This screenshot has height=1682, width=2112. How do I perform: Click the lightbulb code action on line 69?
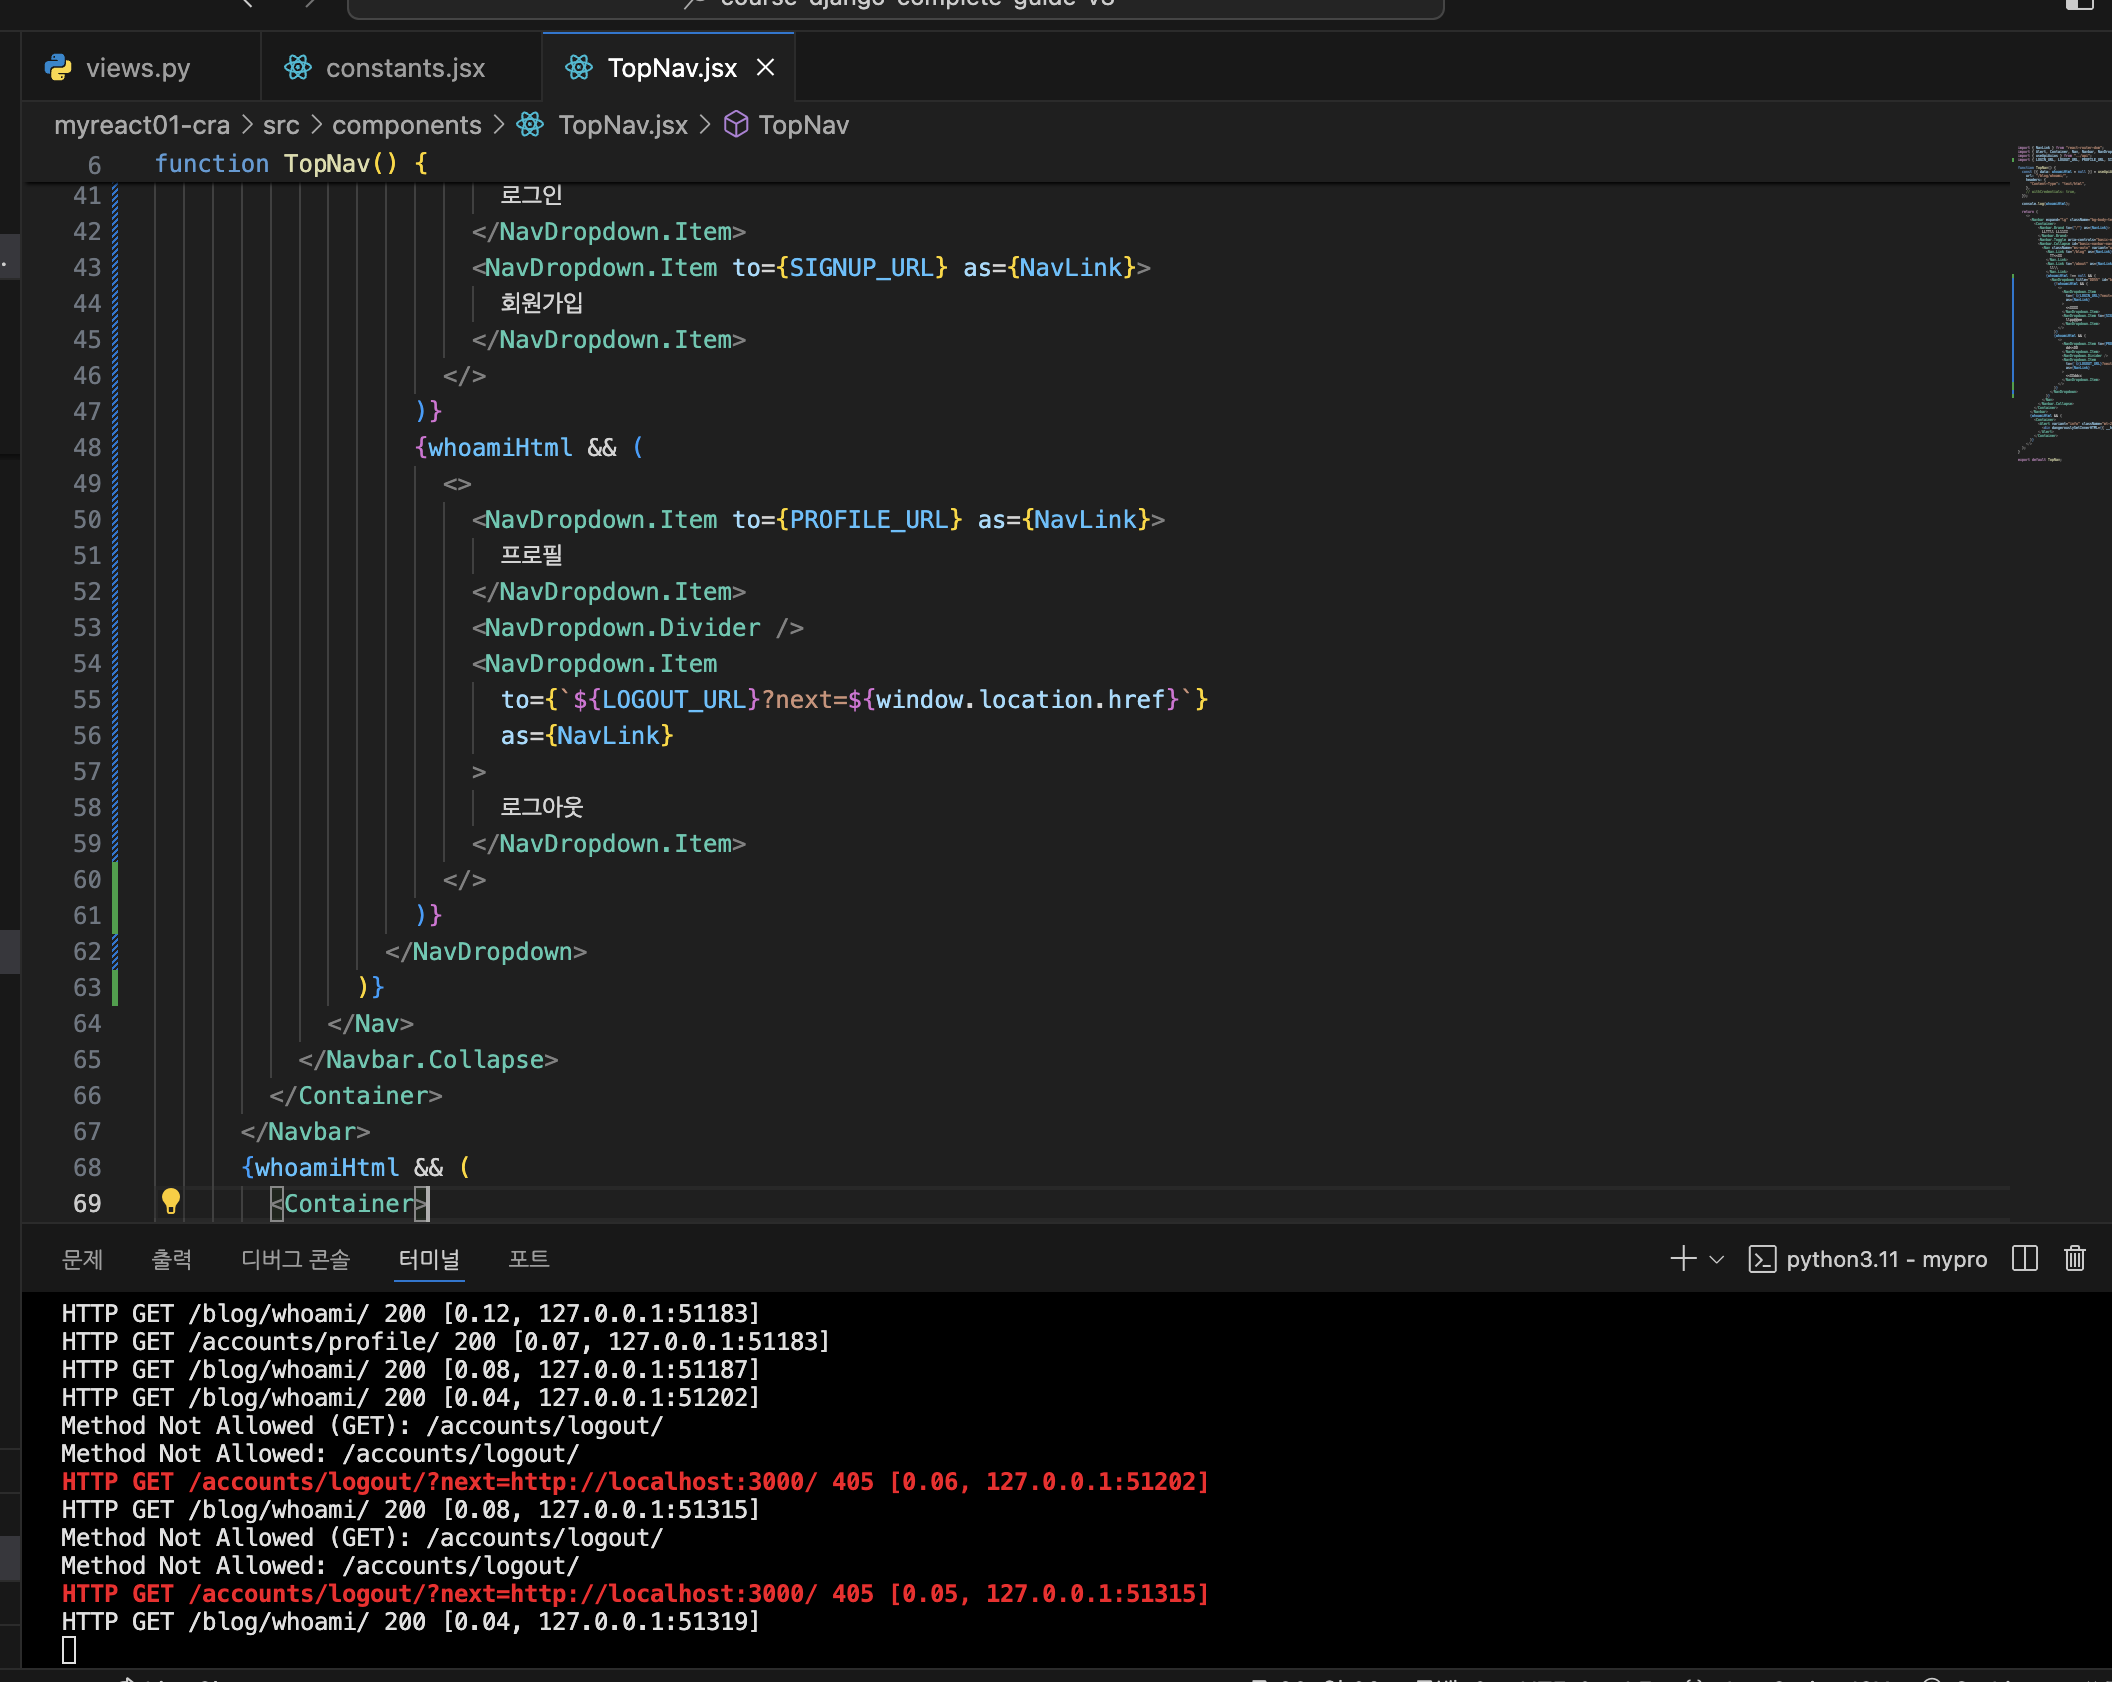pos(171,1201)
